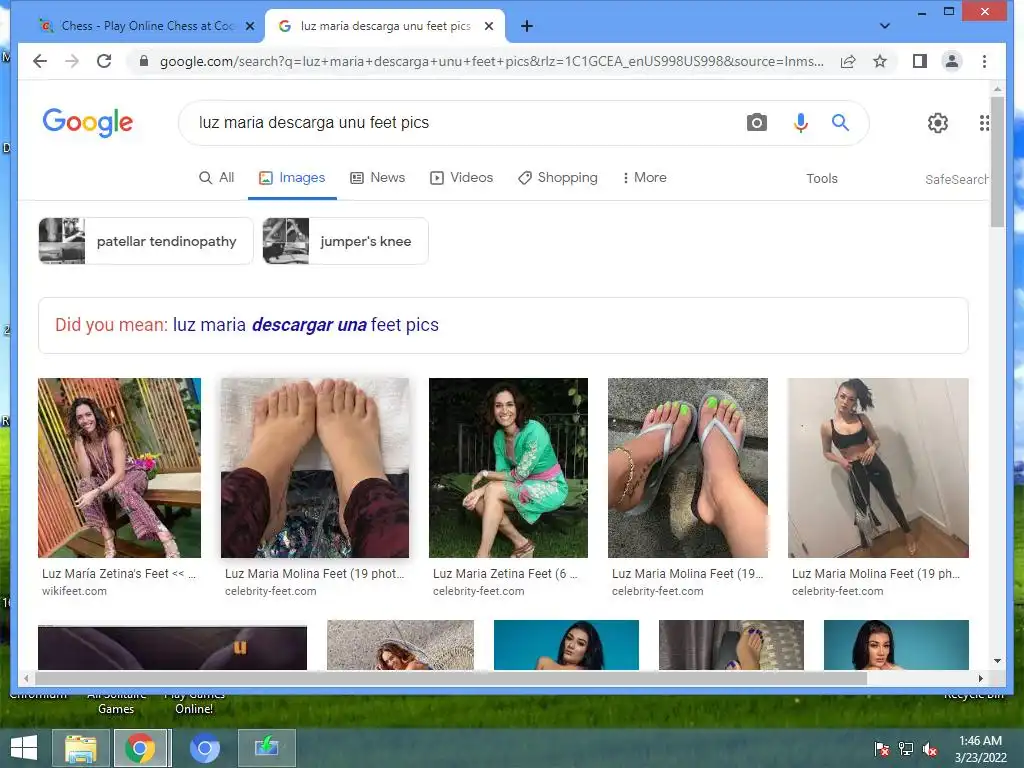The height and width of the screenshot is (768, 1024).
Task: Switch to News results
Action: coord(377,178)
